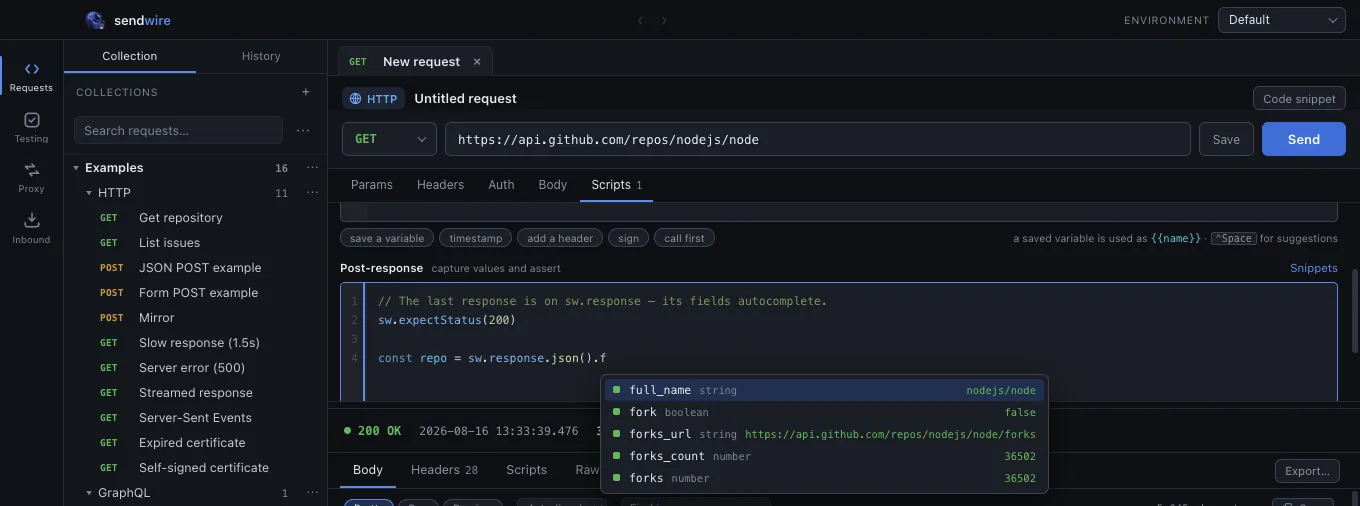Click the Save button
This screenshot has width=1360, height=506.
1226,139
